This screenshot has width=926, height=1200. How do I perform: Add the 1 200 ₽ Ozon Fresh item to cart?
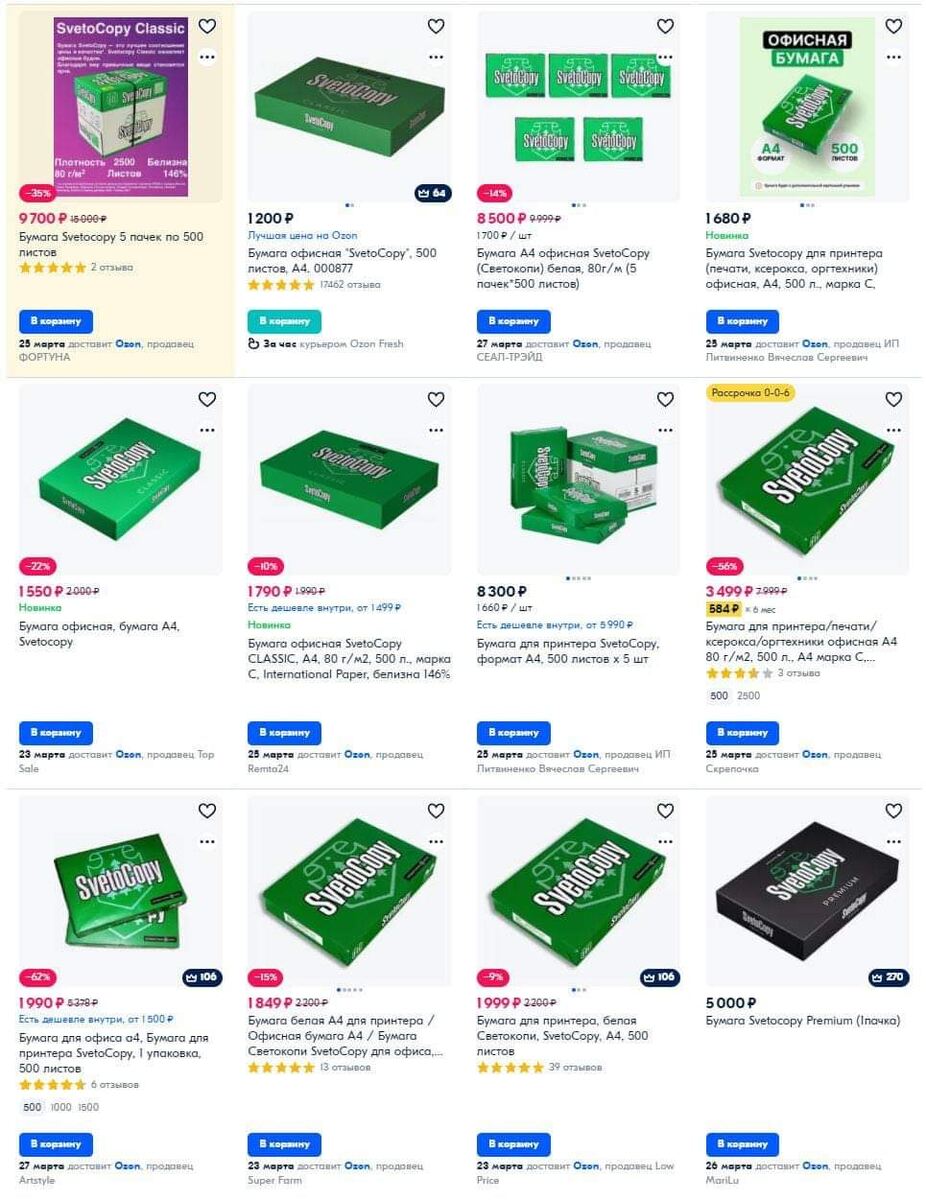point(285,321)
